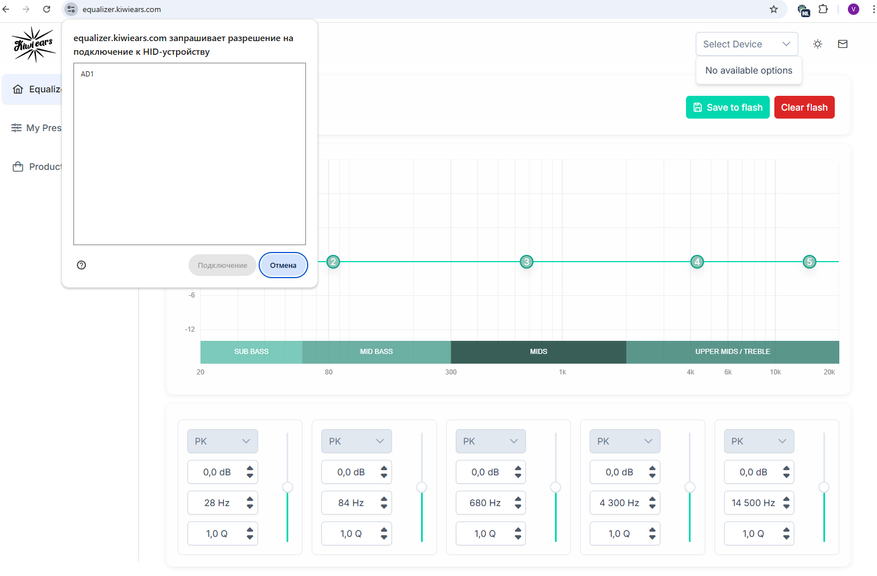Open the browser extensions puzzle icon
The image size is (877, 576).
[823, 9]
